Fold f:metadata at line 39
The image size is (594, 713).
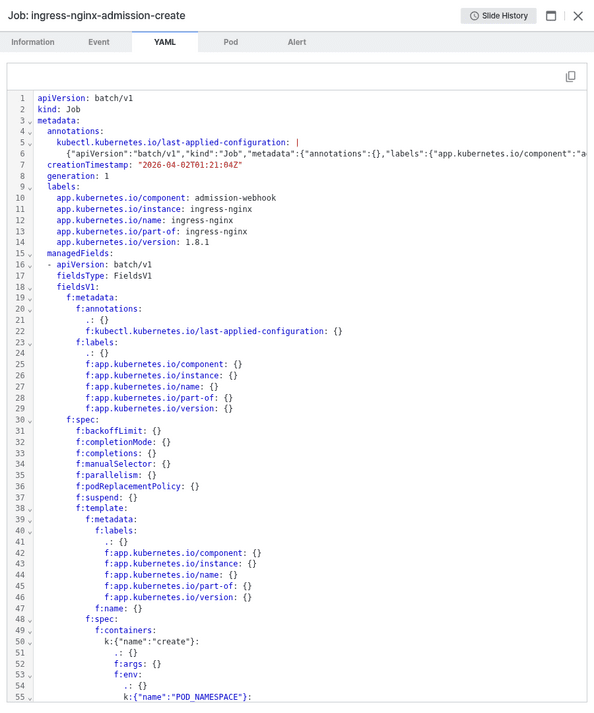tap(30, 521)
